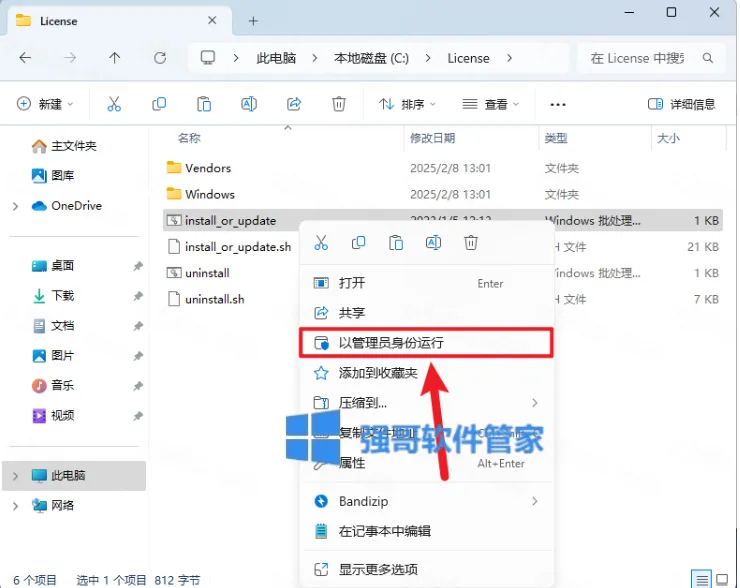Sort by the 修改日期 column header
The image size is (740, 588).
point(432,138)
